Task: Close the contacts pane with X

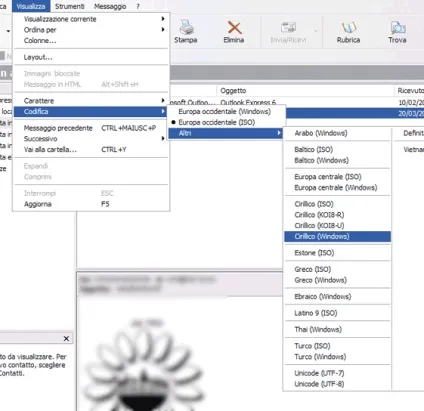Action: (66, 339)
